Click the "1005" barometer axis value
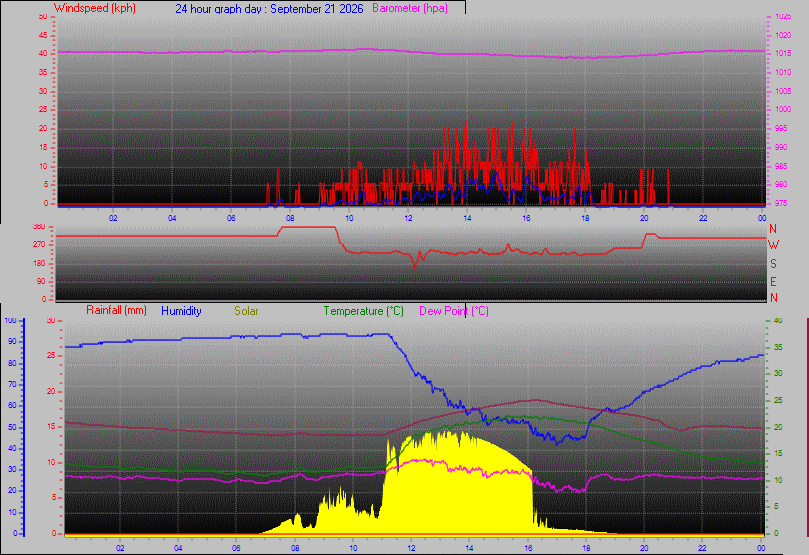Screen dimensions: 809x555 click(783, 91)
